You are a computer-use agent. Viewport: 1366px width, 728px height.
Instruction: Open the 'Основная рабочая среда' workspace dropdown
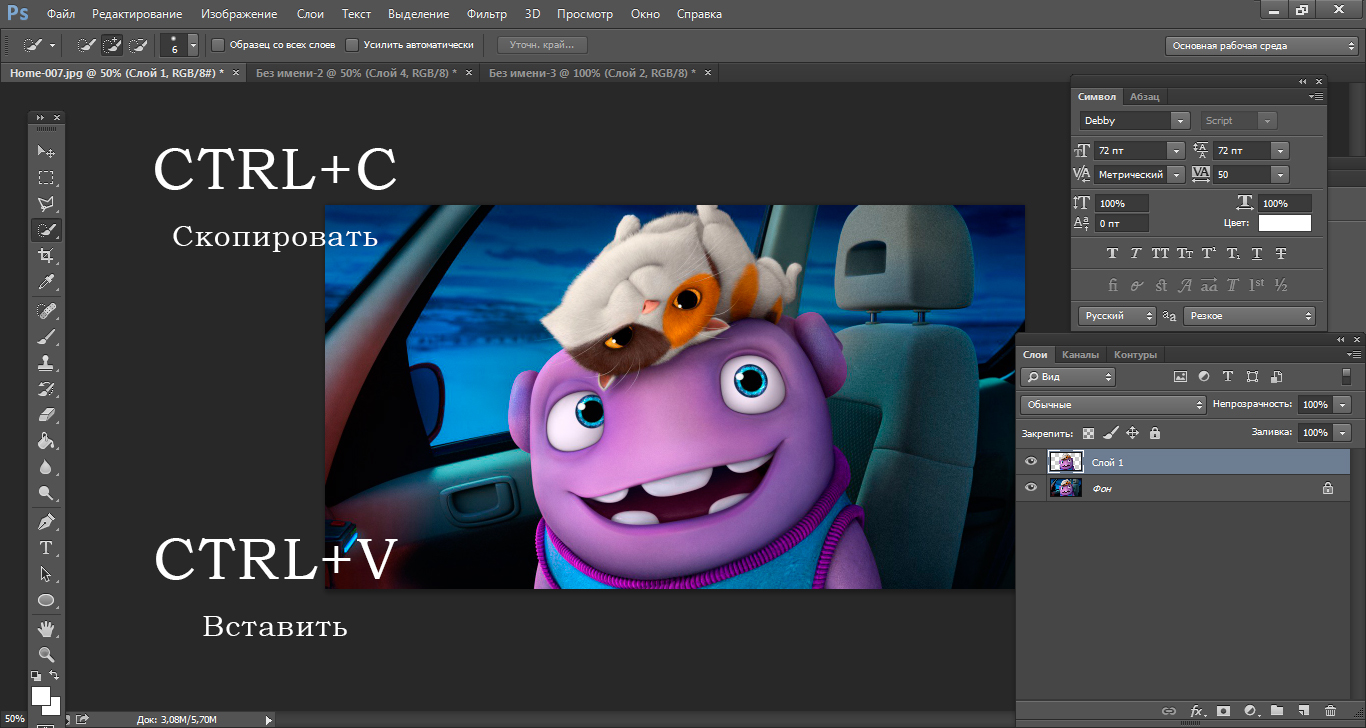click(1262, 46)
